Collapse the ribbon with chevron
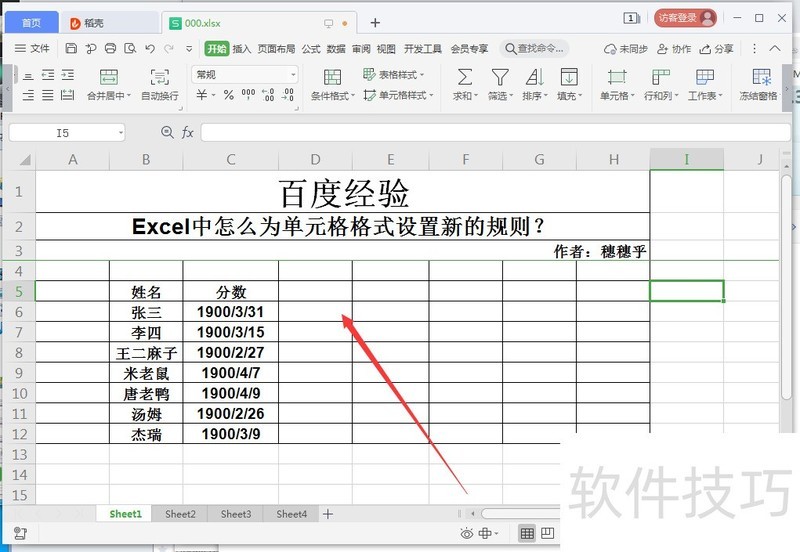This screenshot has height=552, width=800. click(x=775, y=48)
